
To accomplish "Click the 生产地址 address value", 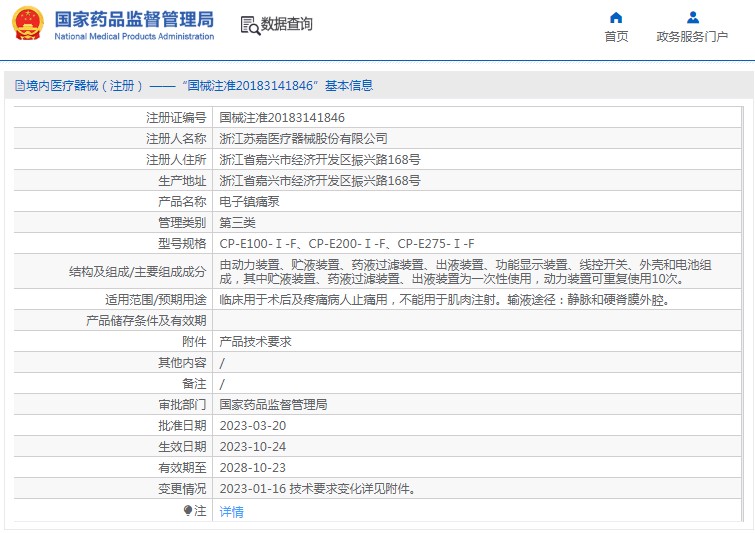I will (320, 181).
